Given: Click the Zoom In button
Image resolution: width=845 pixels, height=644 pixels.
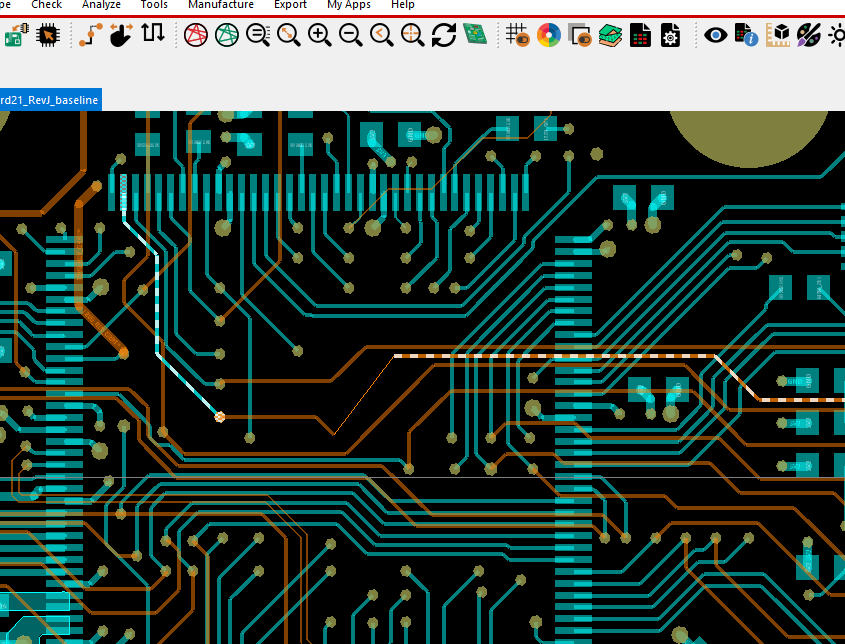Looking at the screenshot, I should click(321, 34).
